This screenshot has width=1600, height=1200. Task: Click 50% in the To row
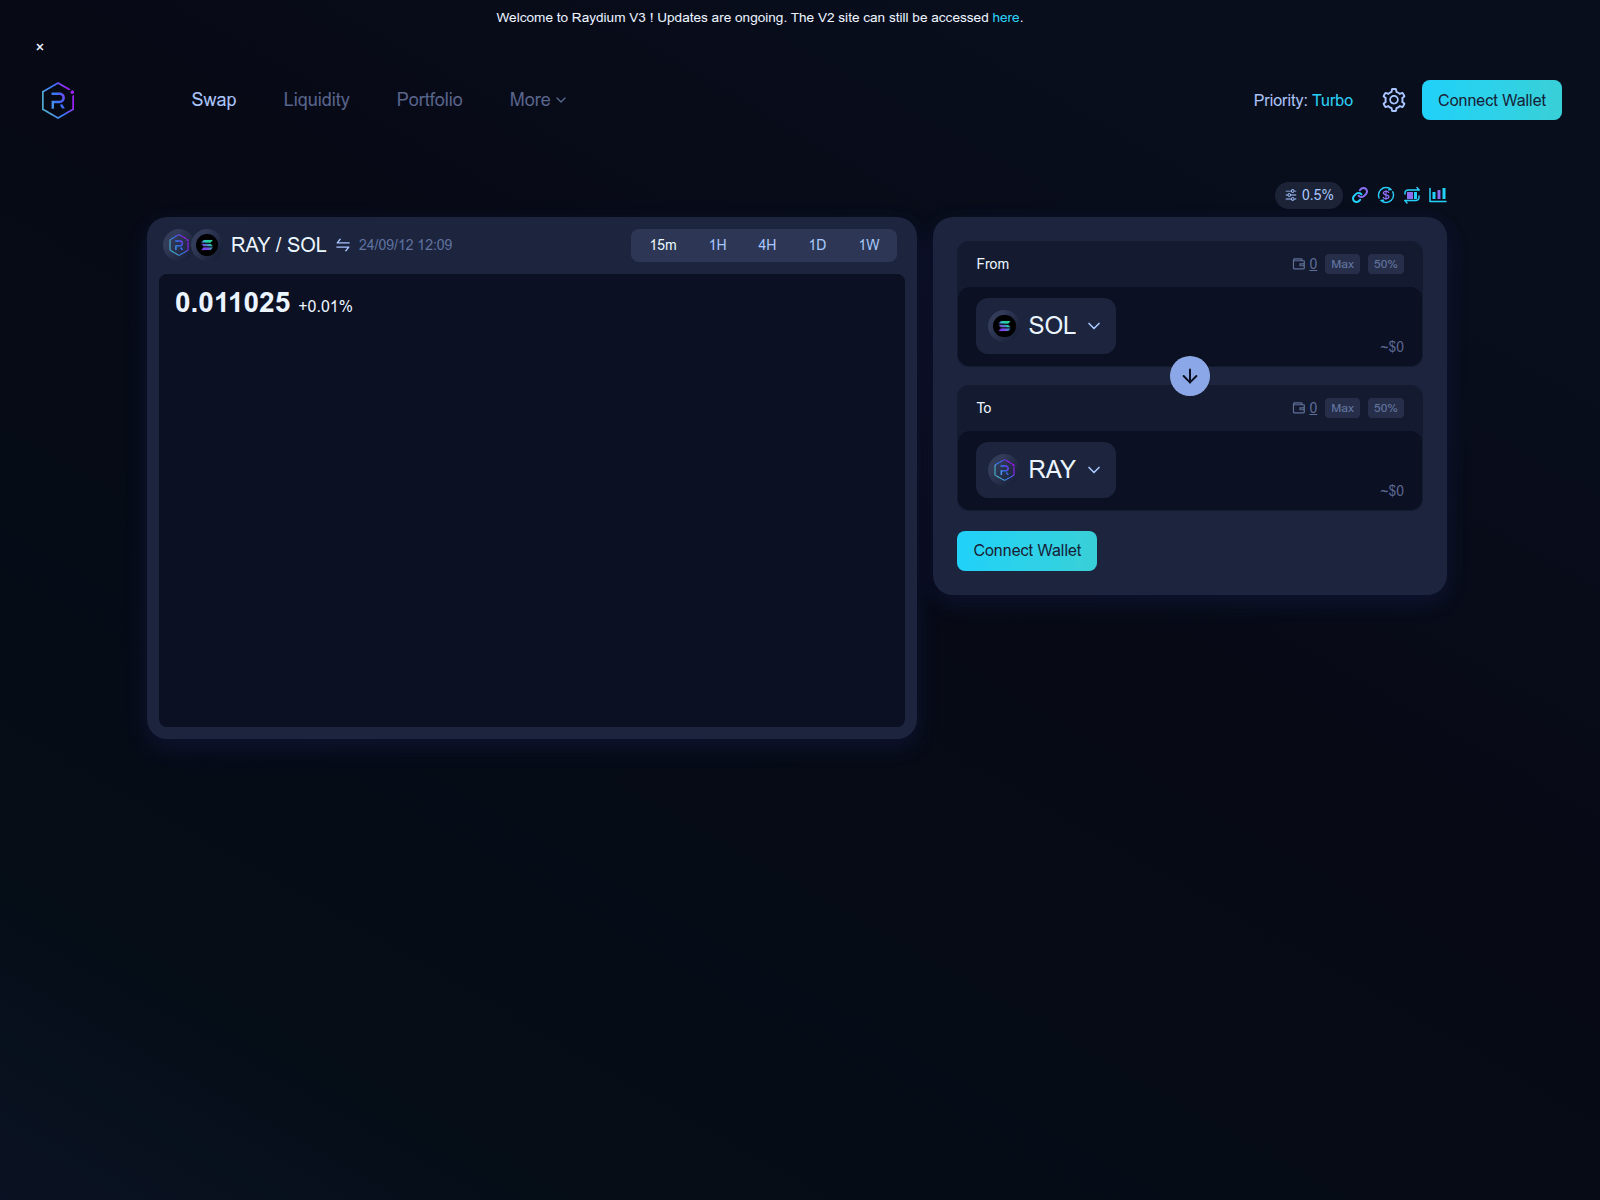click(1385, 408)
